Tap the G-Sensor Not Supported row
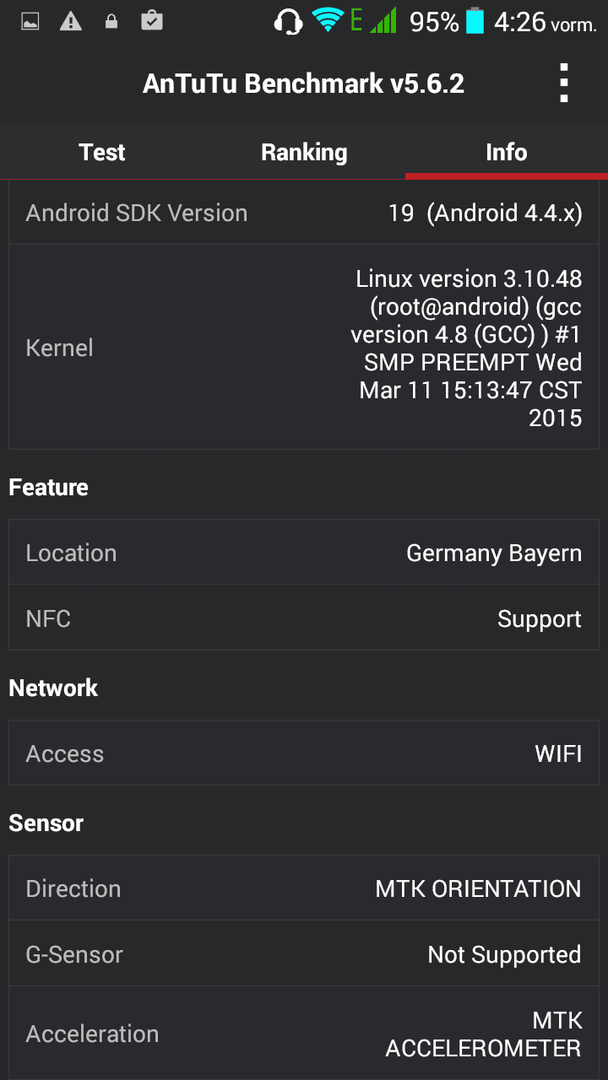Viewport: 608px width, 1080px height. (304, 953)
